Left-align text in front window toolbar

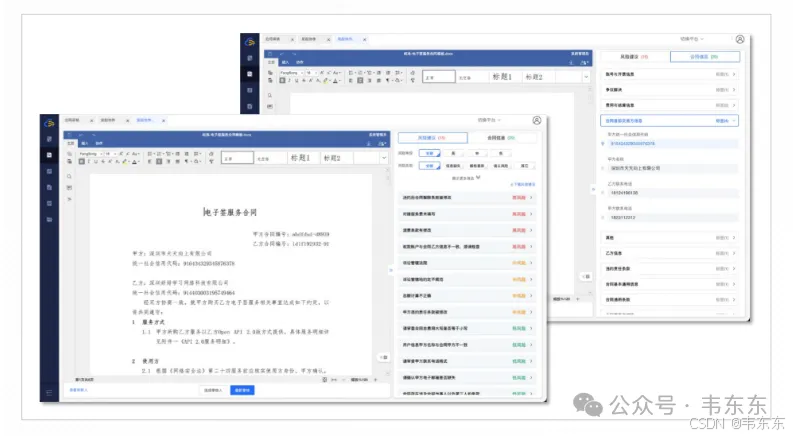[150, 162]
